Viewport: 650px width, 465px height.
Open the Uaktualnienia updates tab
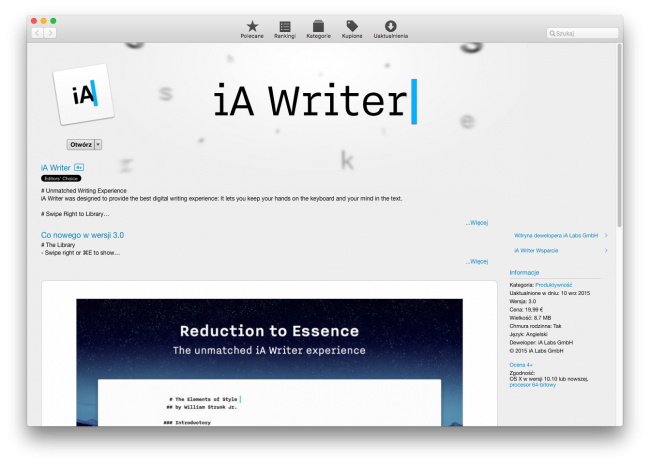tap(390, 29)
